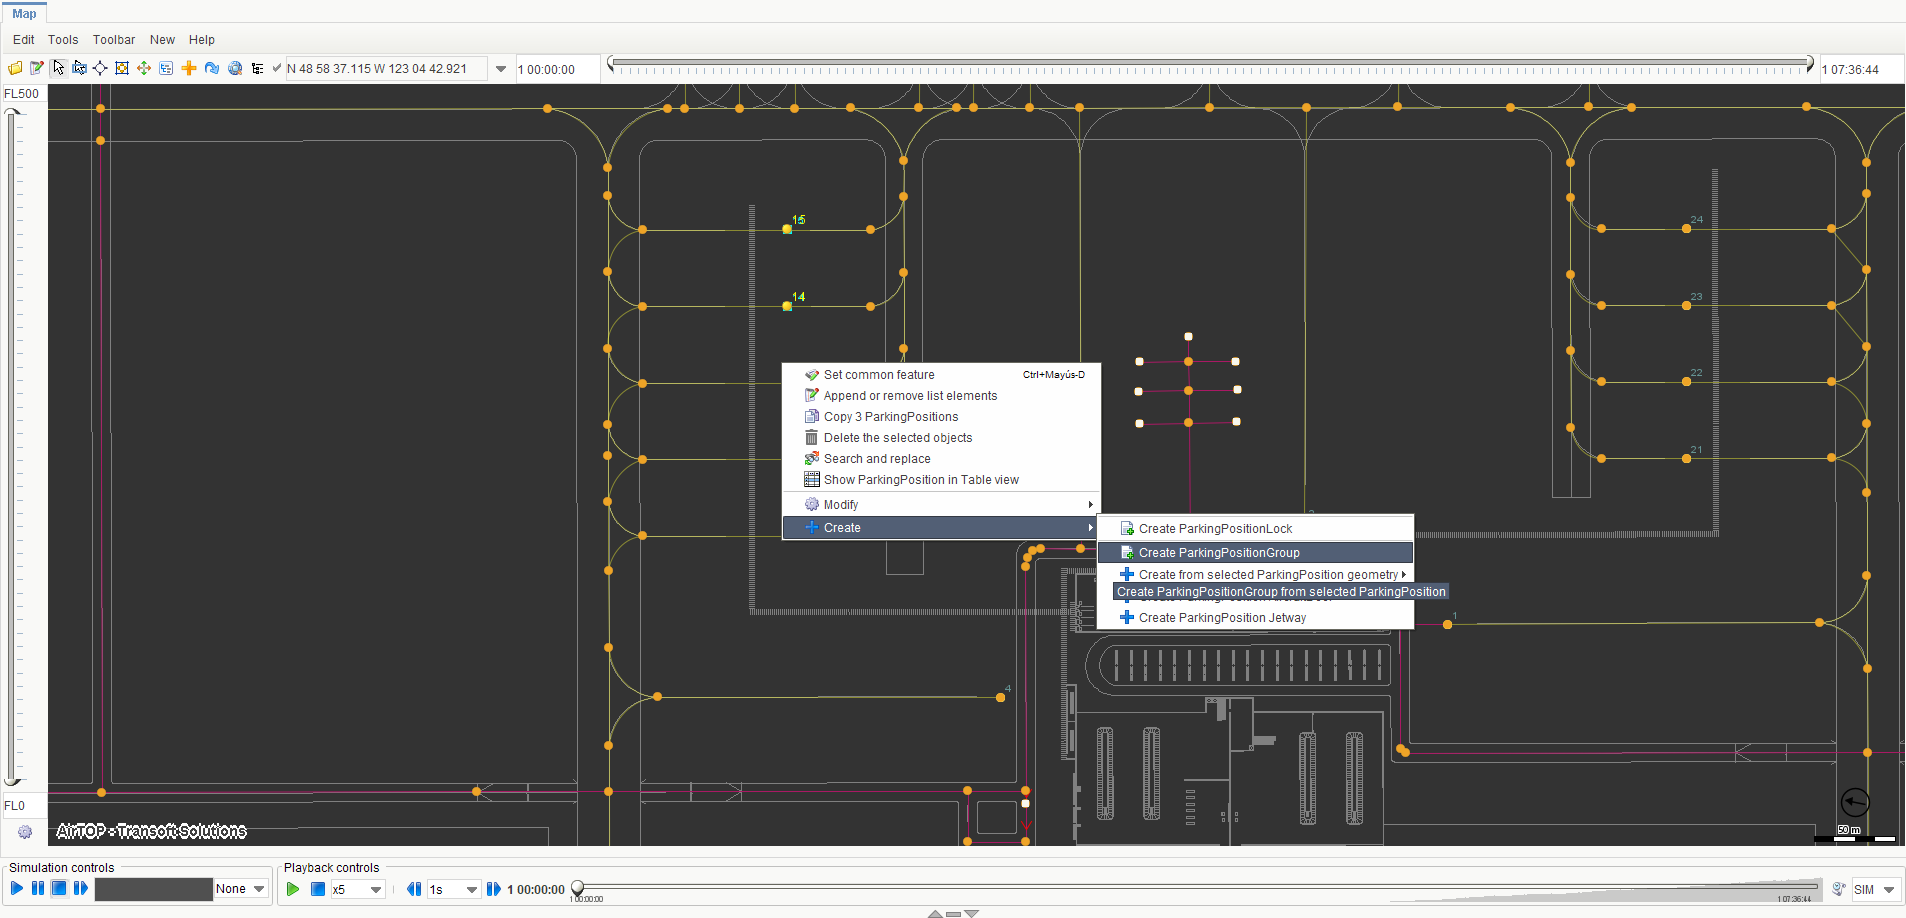The height and width of the screenshot is (918, 1906).
Task: Open the coordinates dropdown arrow
Action: (x=501, y=69)
